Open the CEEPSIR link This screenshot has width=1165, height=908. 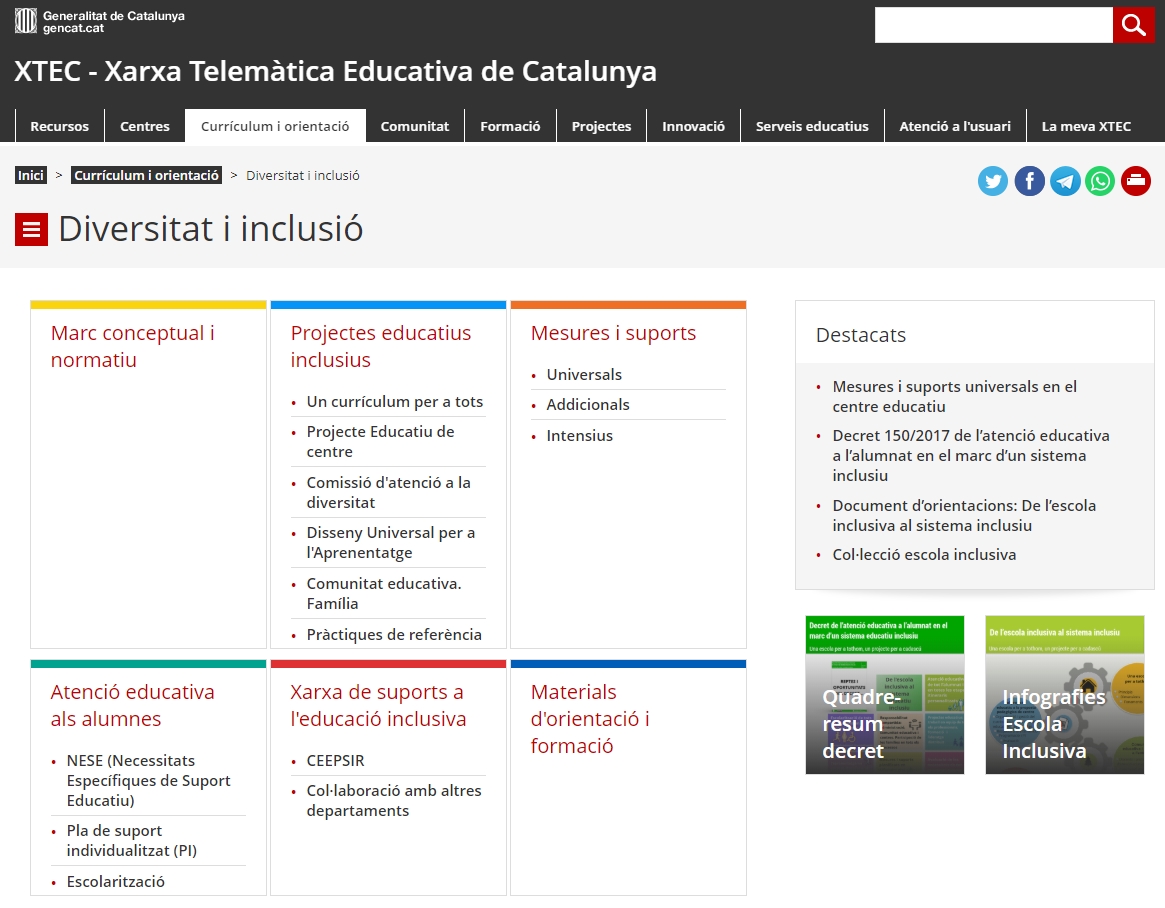[335, 760]
